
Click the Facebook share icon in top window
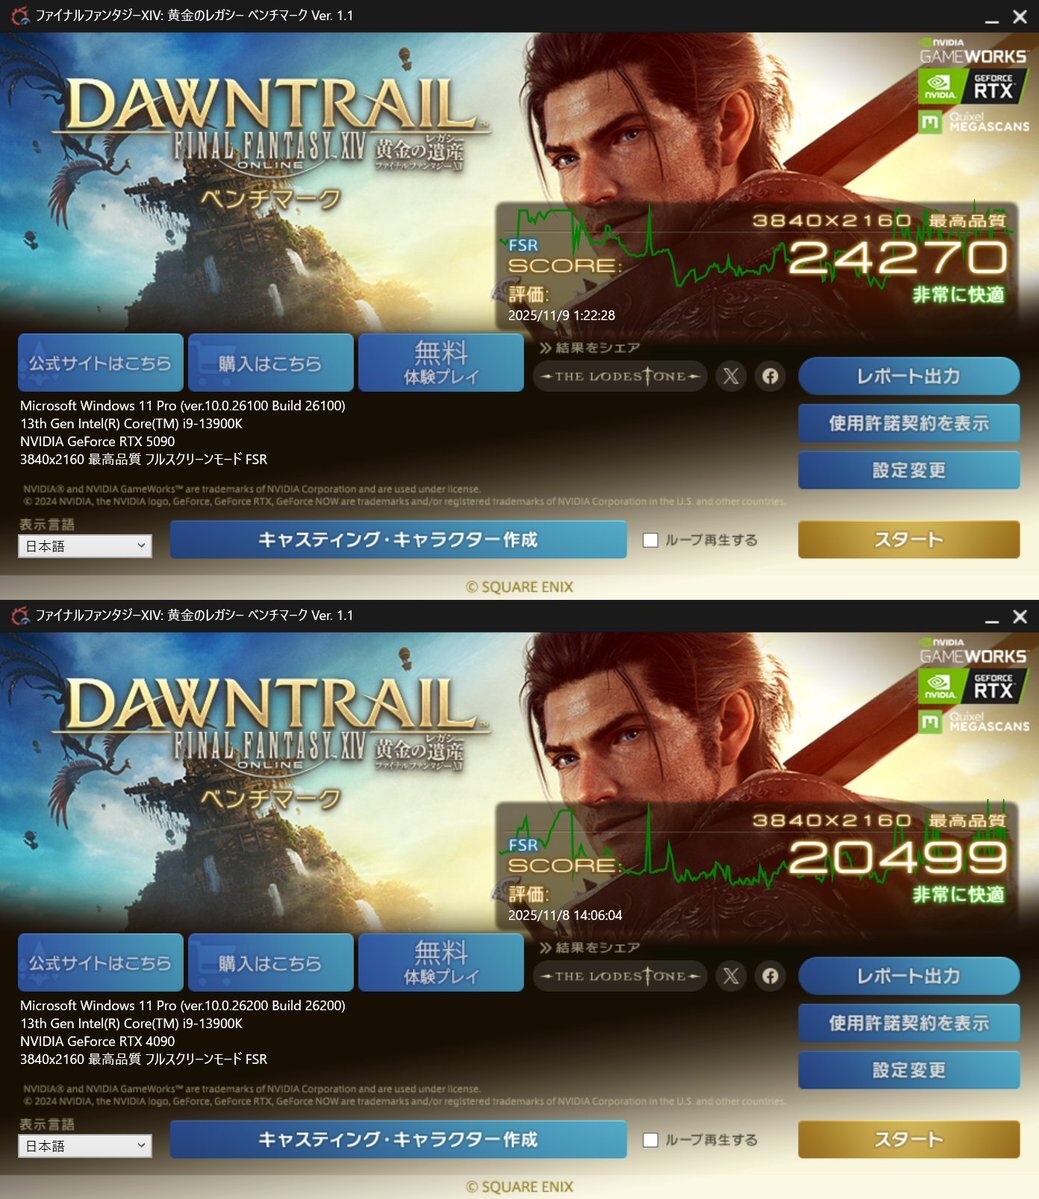click(770, 376)
